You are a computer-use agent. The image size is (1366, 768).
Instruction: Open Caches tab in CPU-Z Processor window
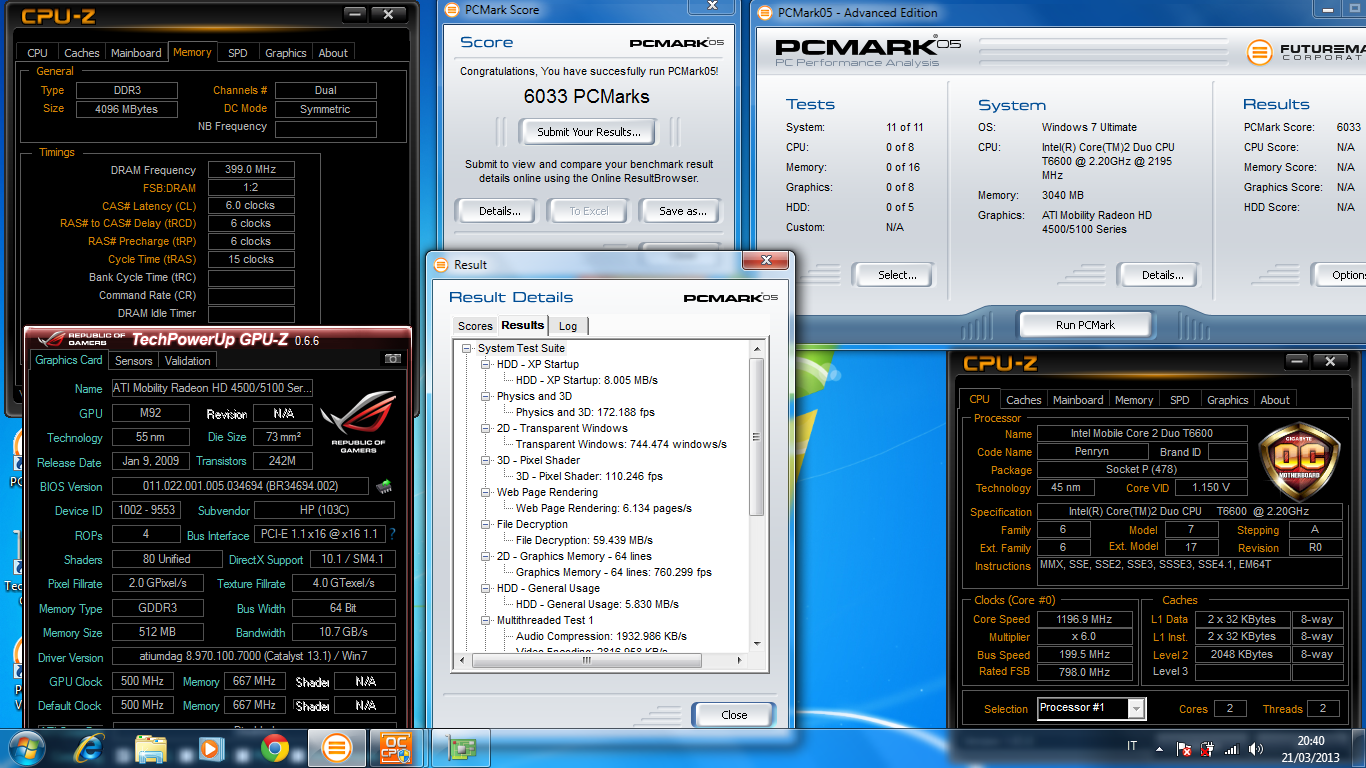pyautogui.click(x=1024, y=400)
